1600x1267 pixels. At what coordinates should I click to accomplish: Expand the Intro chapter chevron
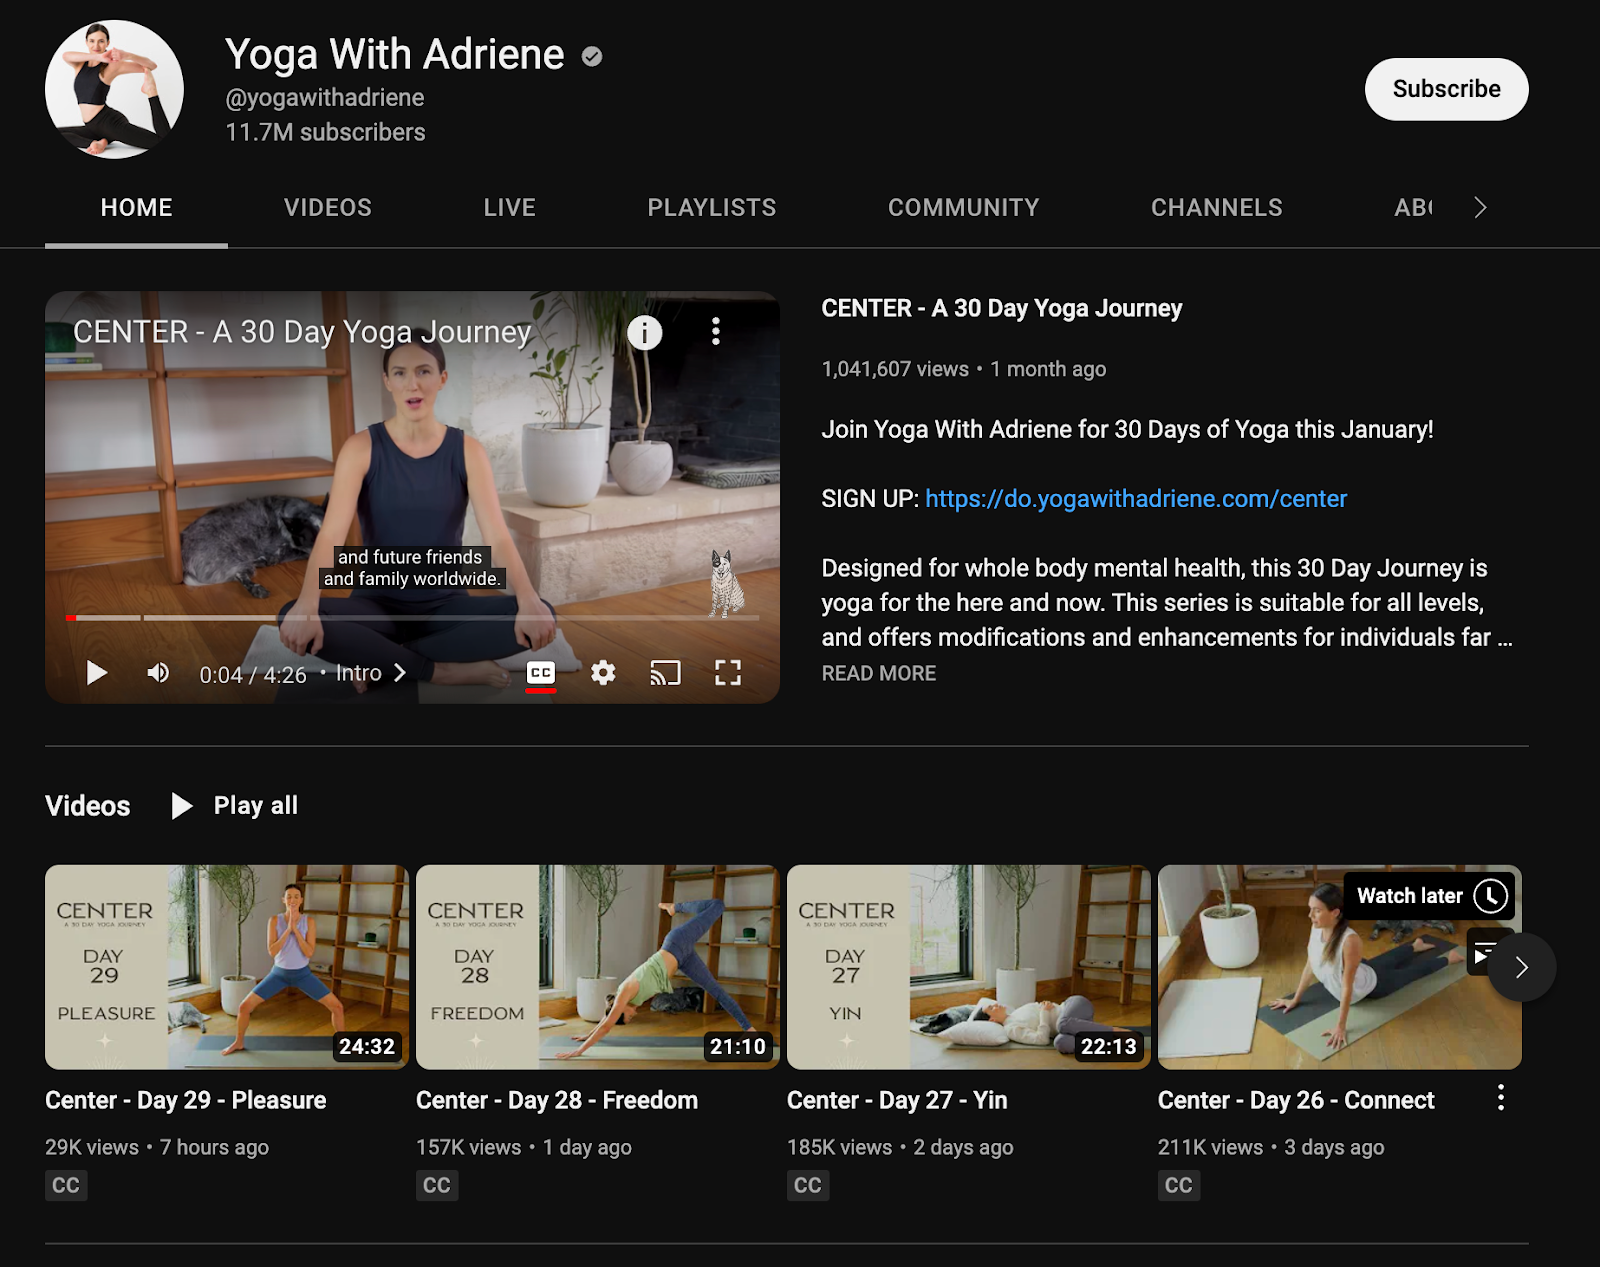(x=400, y=673)
